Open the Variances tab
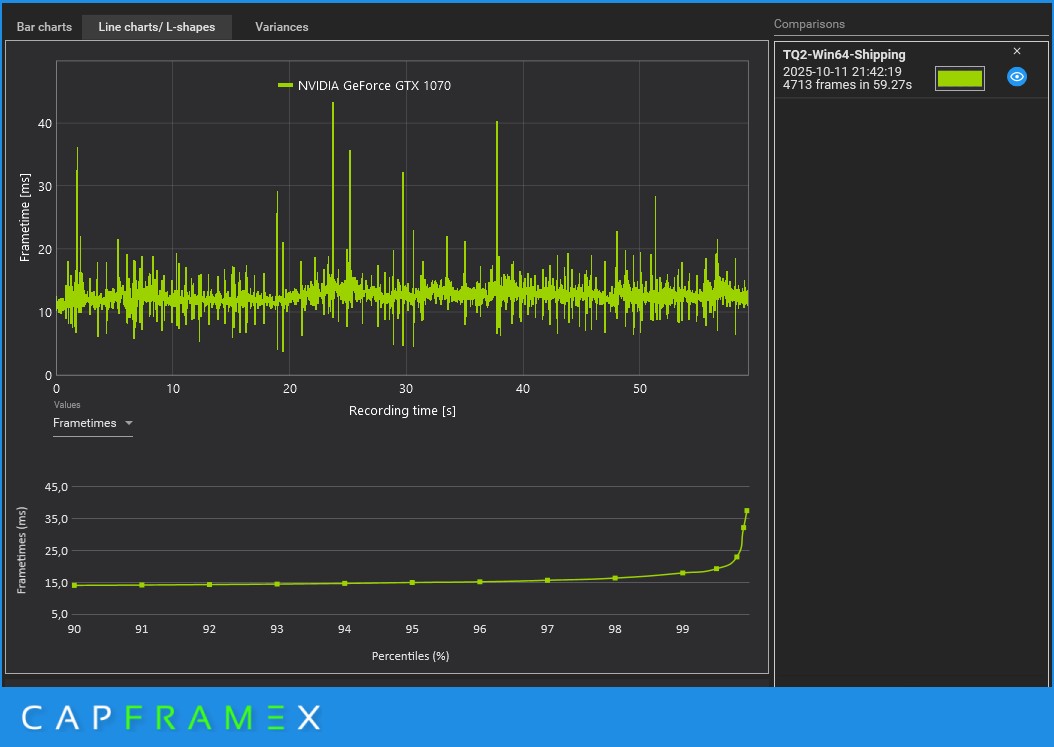 [282, 27]
